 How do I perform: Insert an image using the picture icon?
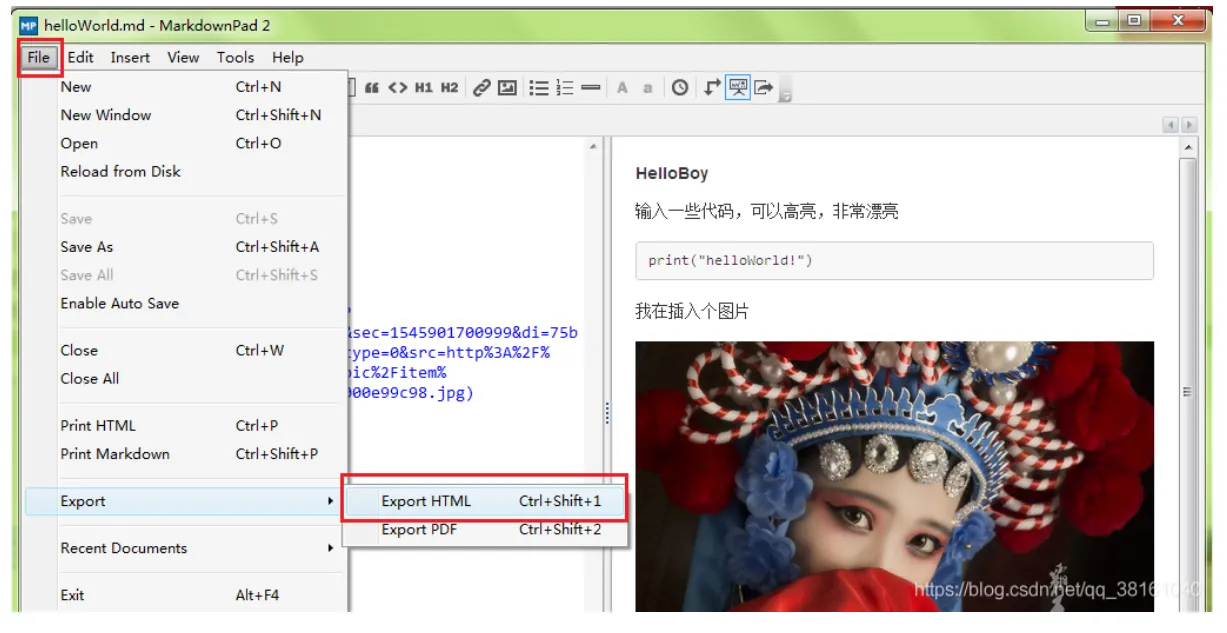point(507,88)
